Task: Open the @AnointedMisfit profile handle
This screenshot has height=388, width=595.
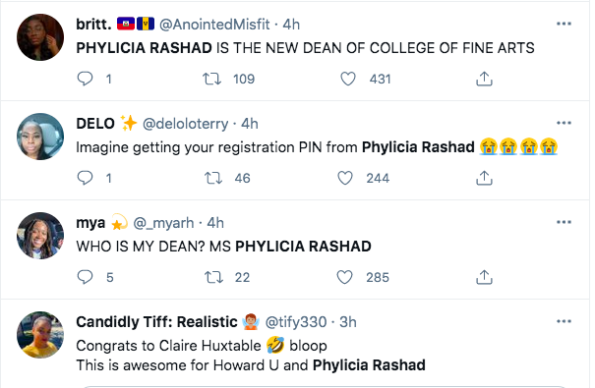Action: (x=214, y=24)
